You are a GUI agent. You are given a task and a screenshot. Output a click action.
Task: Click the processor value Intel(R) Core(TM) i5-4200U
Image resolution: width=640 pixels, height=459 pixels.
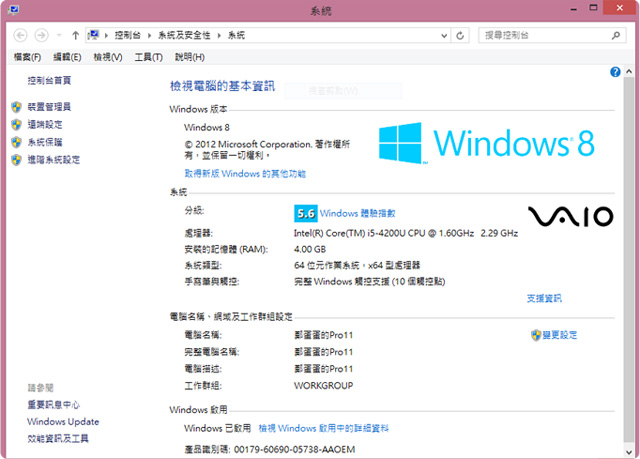(x=406, y=233)
